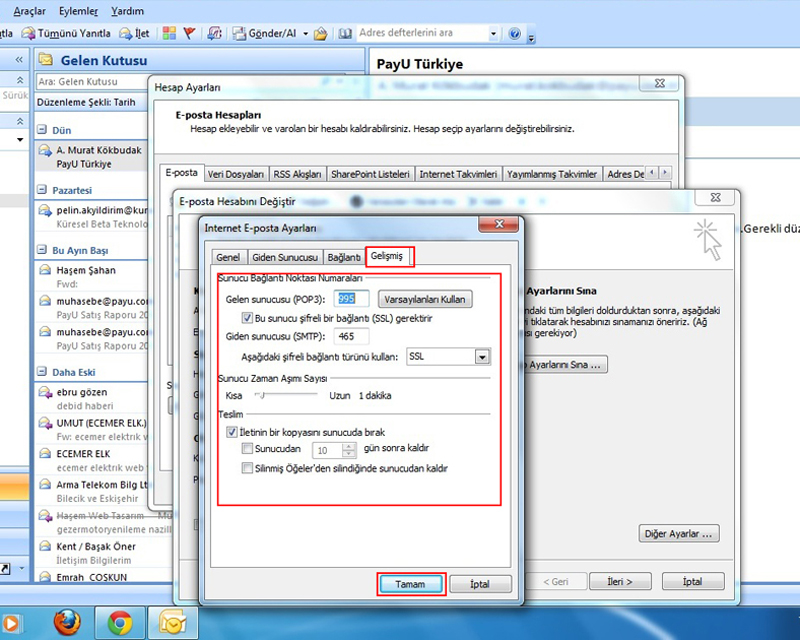Switch to Internet Takvimleri tab
This screenshot has width=800, height=640.
click(458, 174)
